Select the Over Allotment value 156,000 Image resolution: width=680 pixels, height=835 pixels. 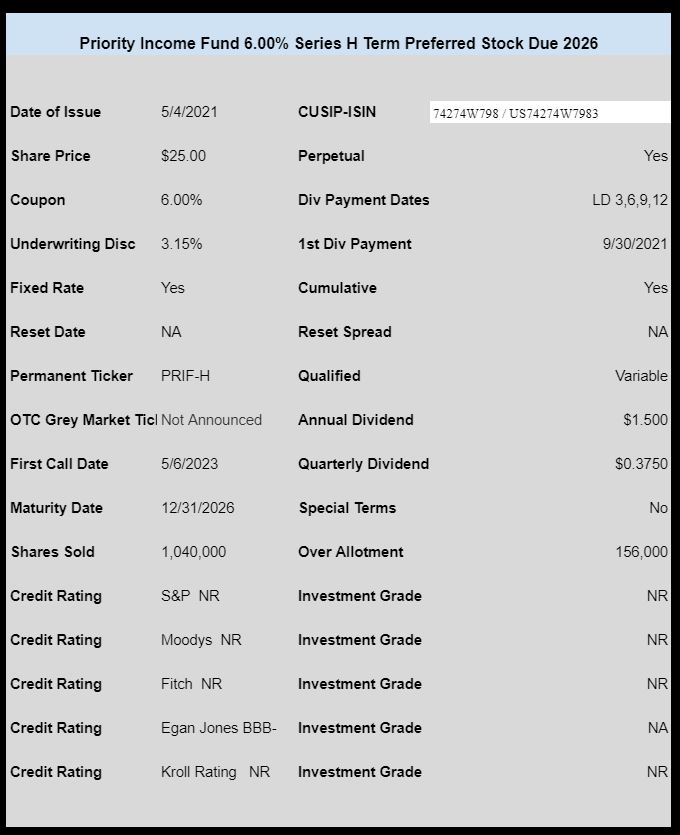click(x=642, y=552)
